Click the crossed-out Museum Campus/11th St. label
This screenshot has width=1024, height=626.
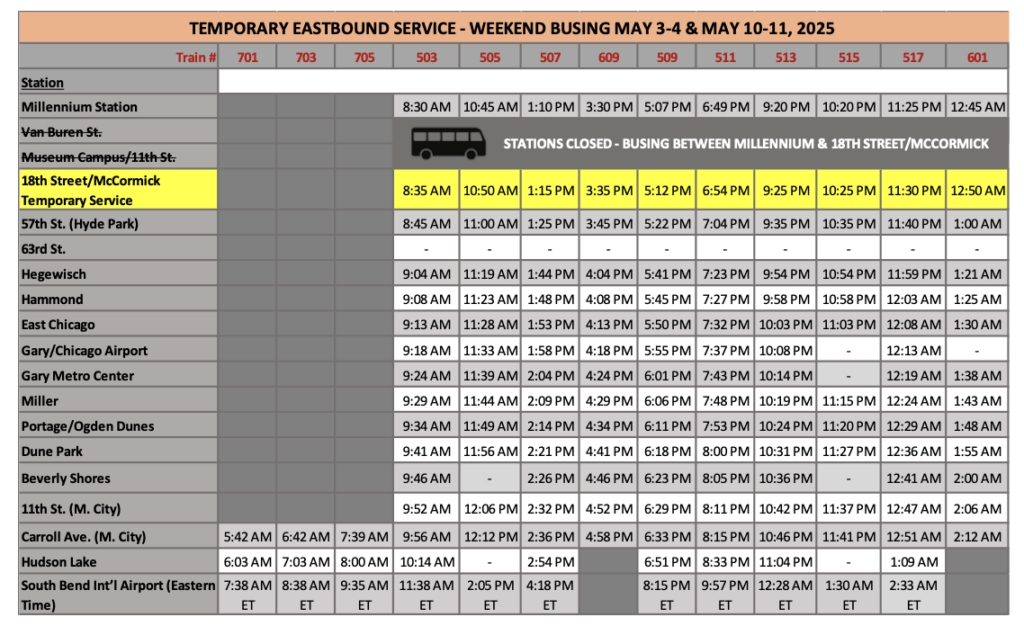(98, 157)
